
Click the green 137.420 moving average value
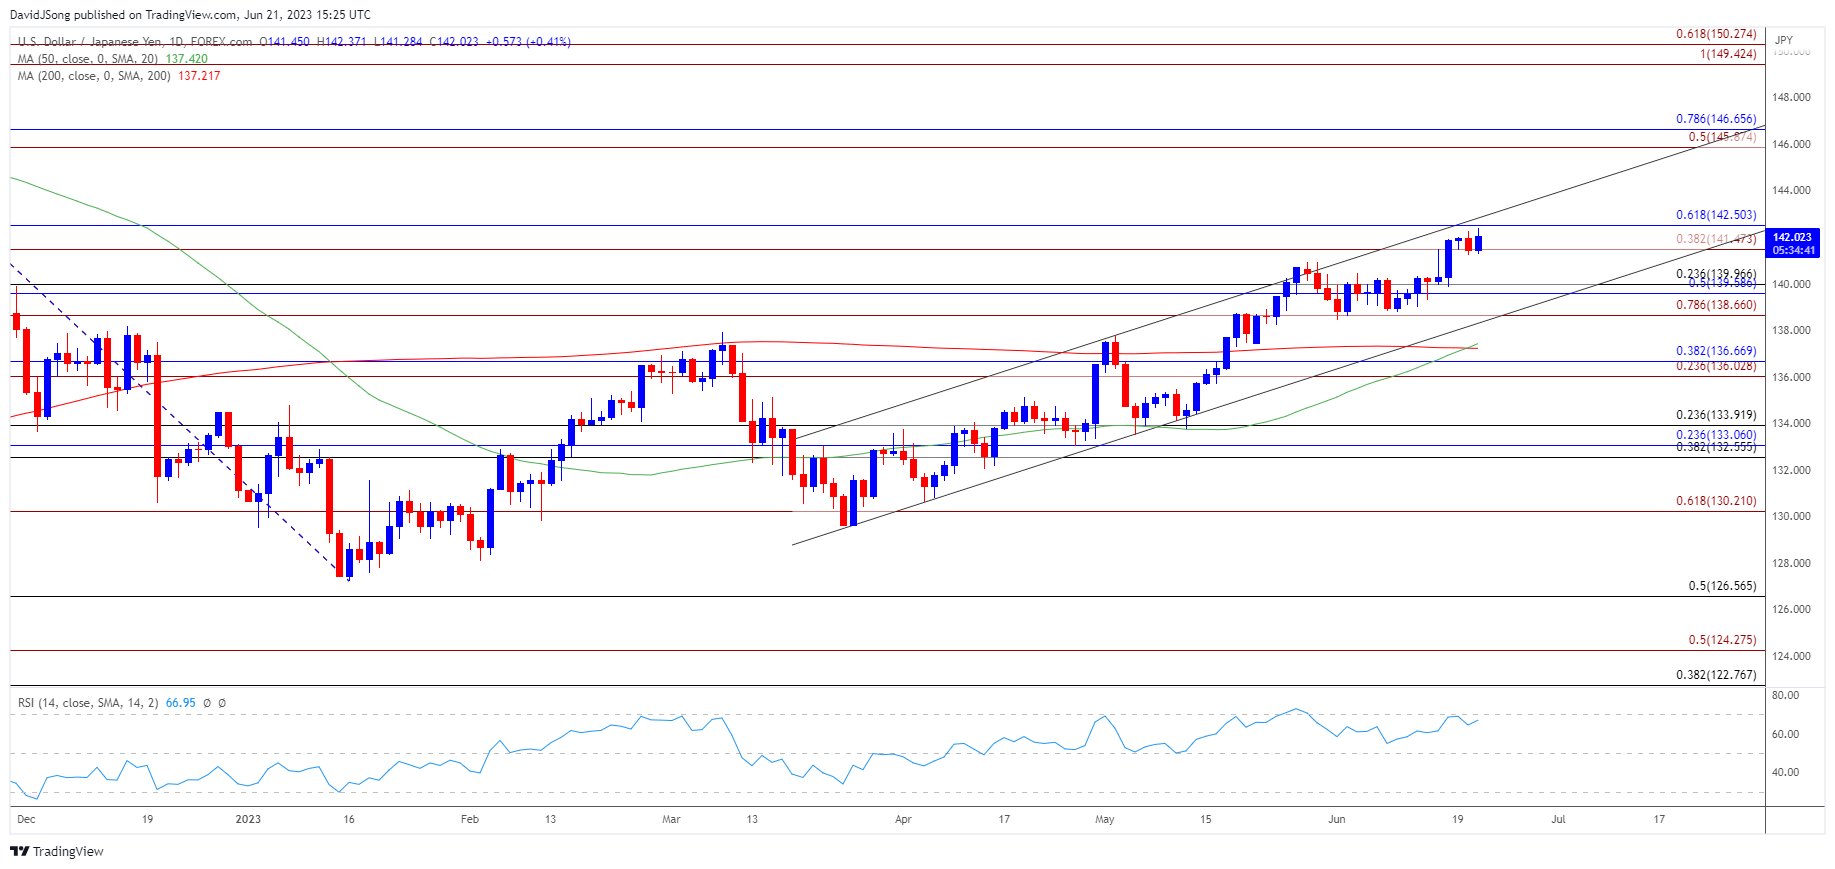[186, 59]
